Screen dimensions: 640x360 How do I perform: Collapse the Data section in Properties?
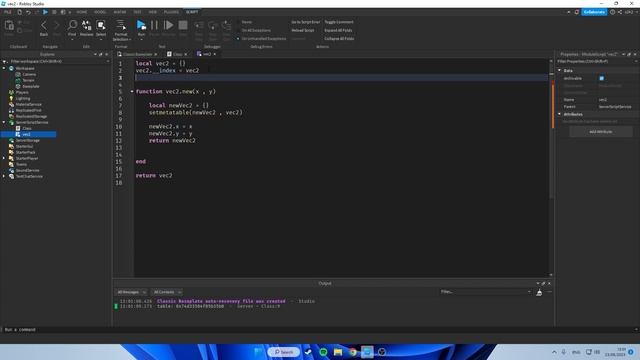pos(560,71)
